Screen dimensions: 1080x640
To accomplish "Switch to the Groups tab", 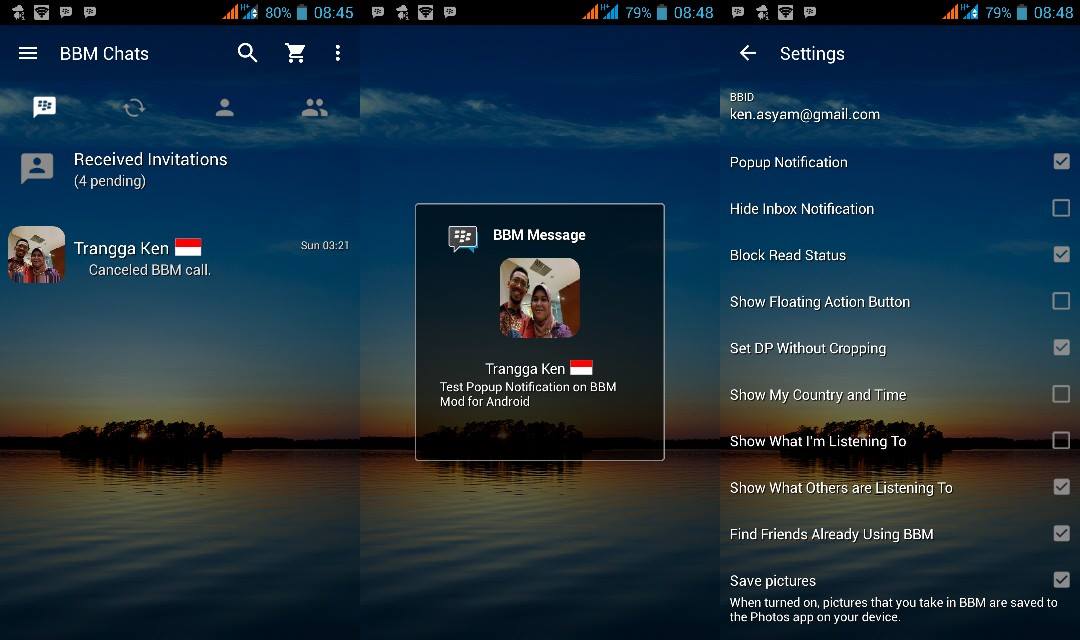I will click(x=315, y=107).
